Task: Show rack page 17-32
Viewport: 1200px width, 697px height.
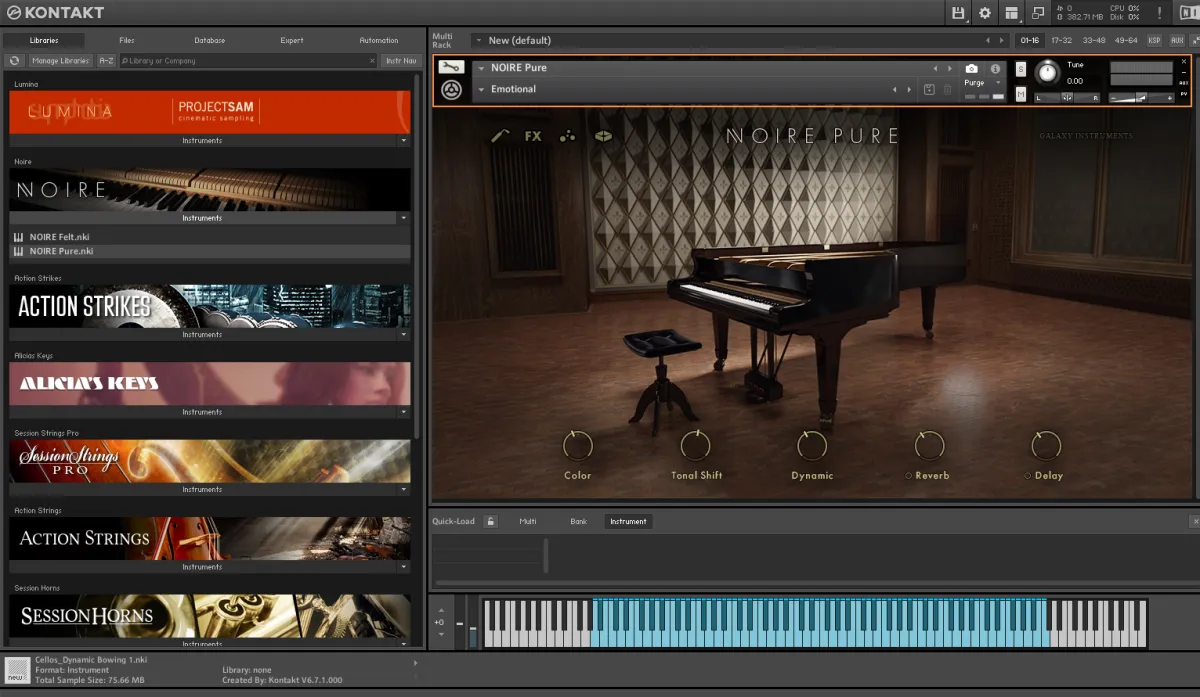Action: (x=1062, y=40)
